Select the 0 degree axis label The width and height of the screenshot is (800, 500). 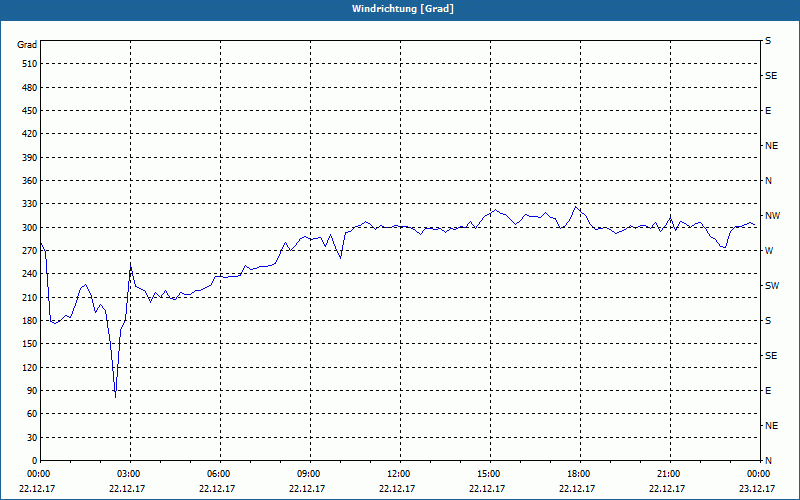[x=34, y=461]
